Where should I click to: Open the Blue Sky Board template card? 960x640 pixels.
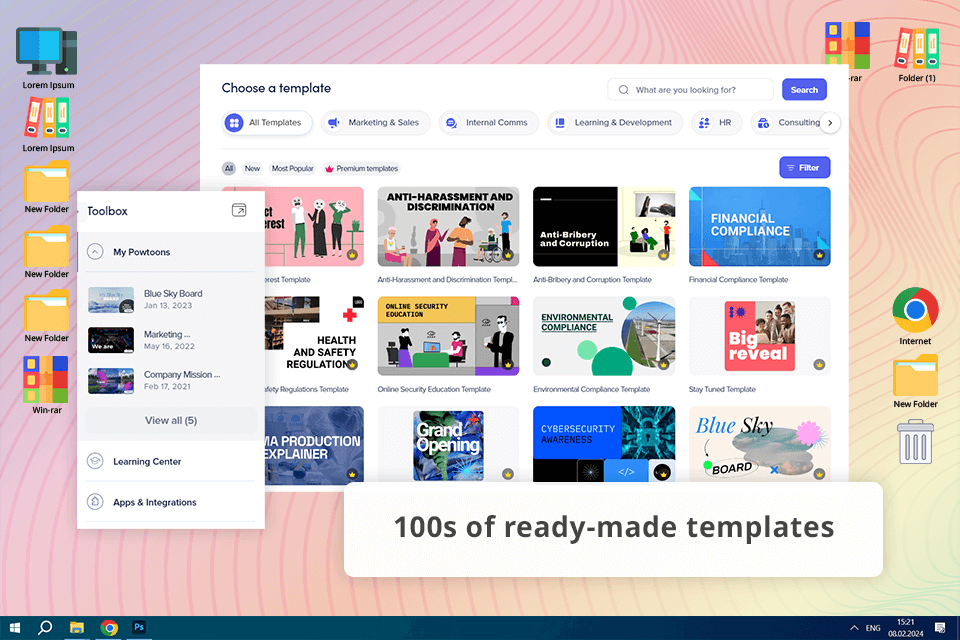(x=760, y=445)
